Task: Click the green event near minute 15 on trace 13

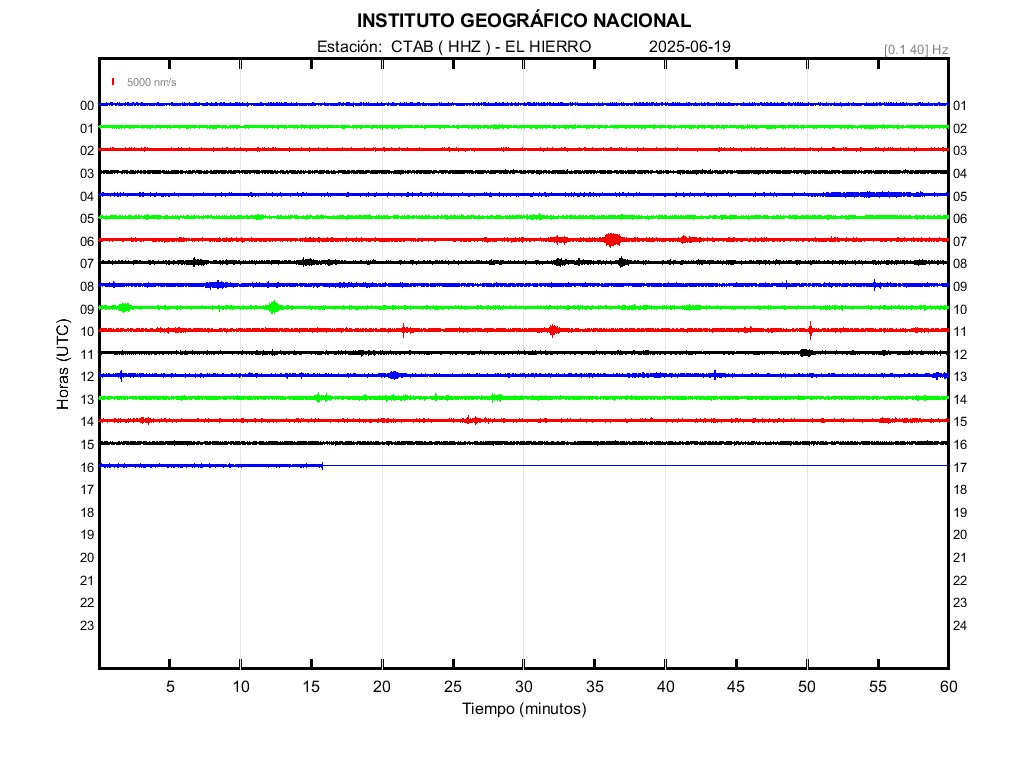Action: [x=321, y=397]
